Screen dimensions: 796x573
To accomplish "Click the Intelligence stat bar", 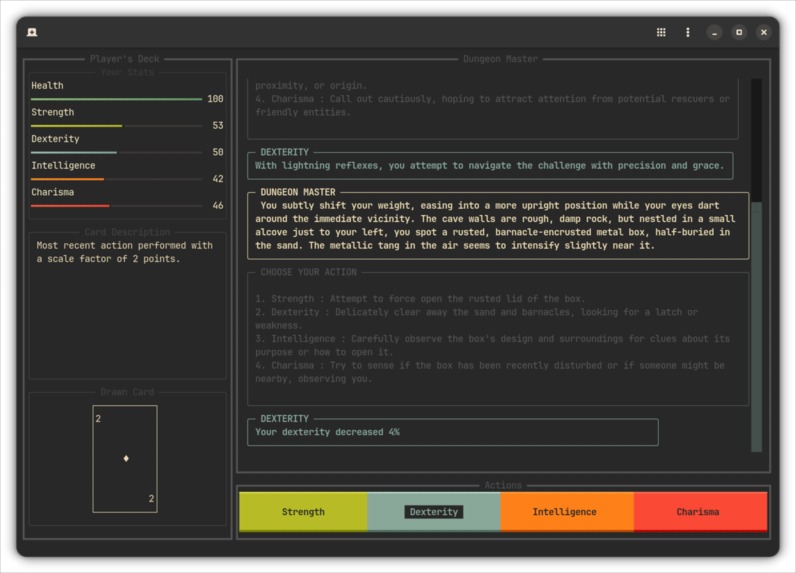I will [x=116, y=179].
